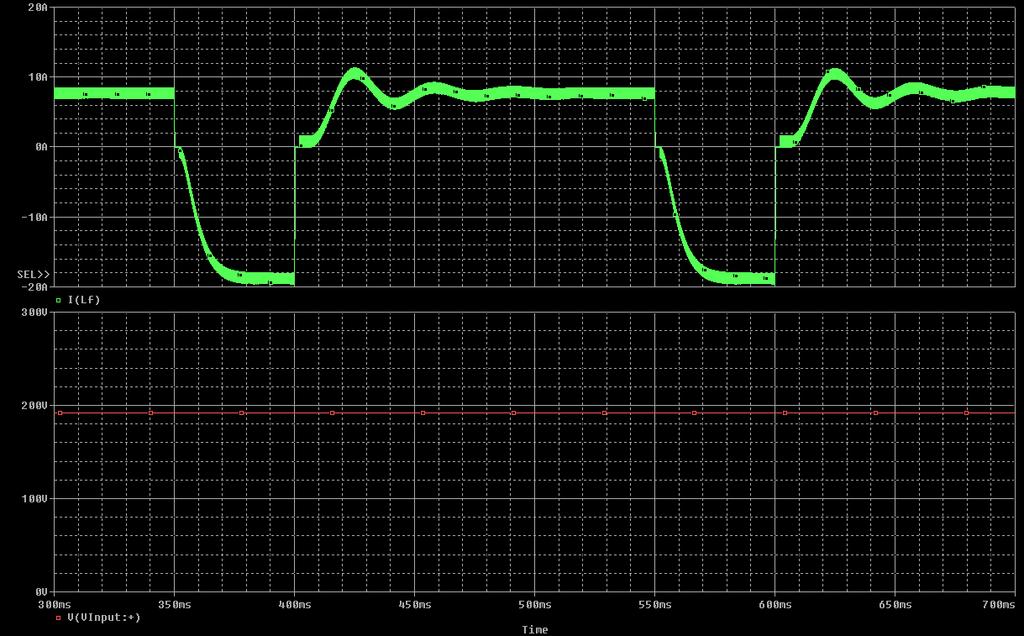Click the V(VInput:+) trace legend label
This screenshot has height=636, width=1024.
pos(104,618)
